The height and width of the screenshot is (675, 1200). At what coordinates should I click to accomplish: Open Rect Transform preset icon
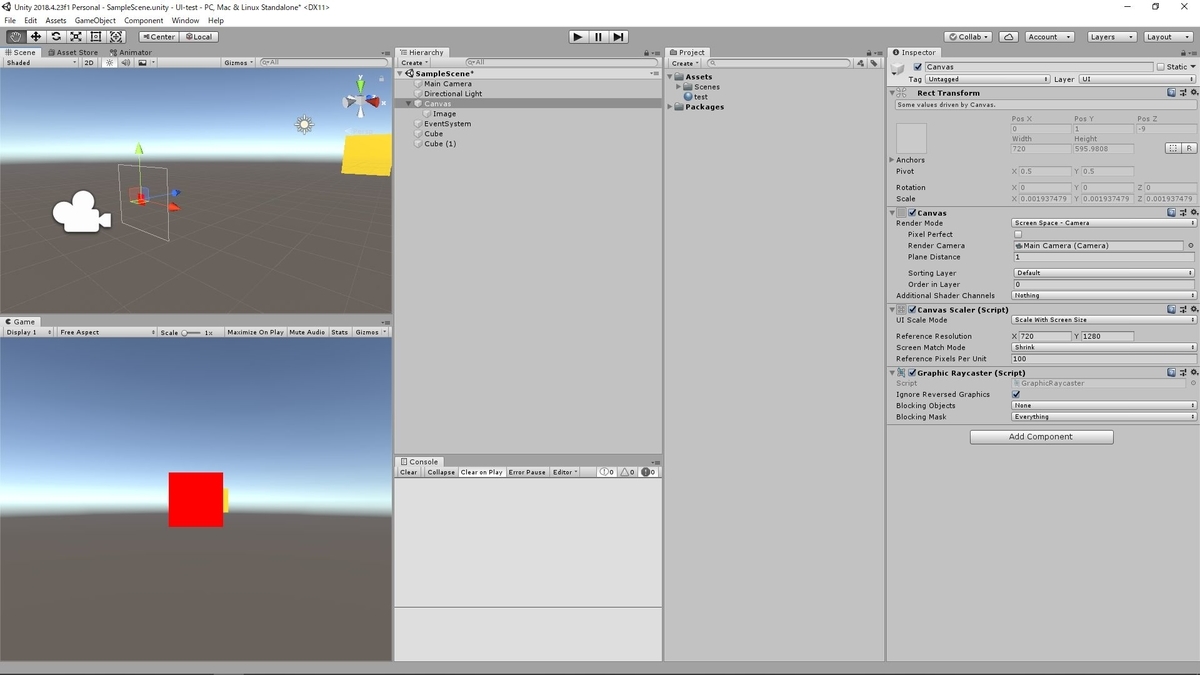pos(1182,93)
